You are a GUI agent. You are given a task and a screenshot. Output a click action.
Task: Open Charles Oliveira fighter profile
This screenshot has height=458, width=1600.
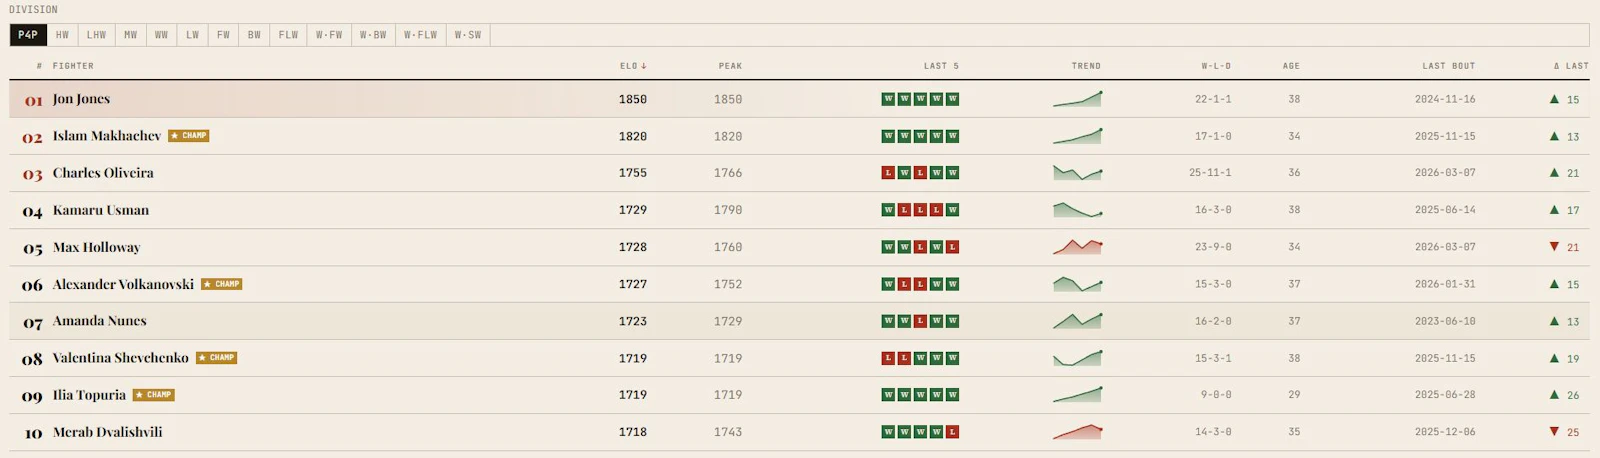click(103, 173)
